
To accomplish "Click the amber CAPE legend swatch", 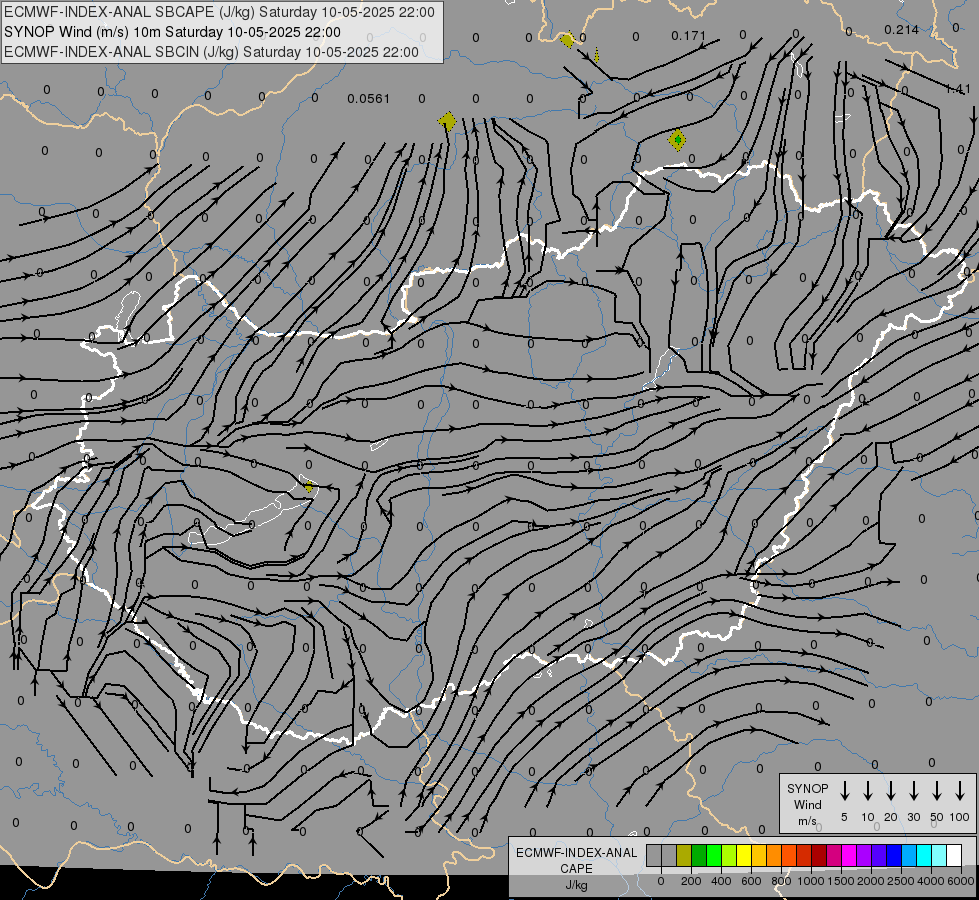I will pyautogui.click(x=759, y=855).
